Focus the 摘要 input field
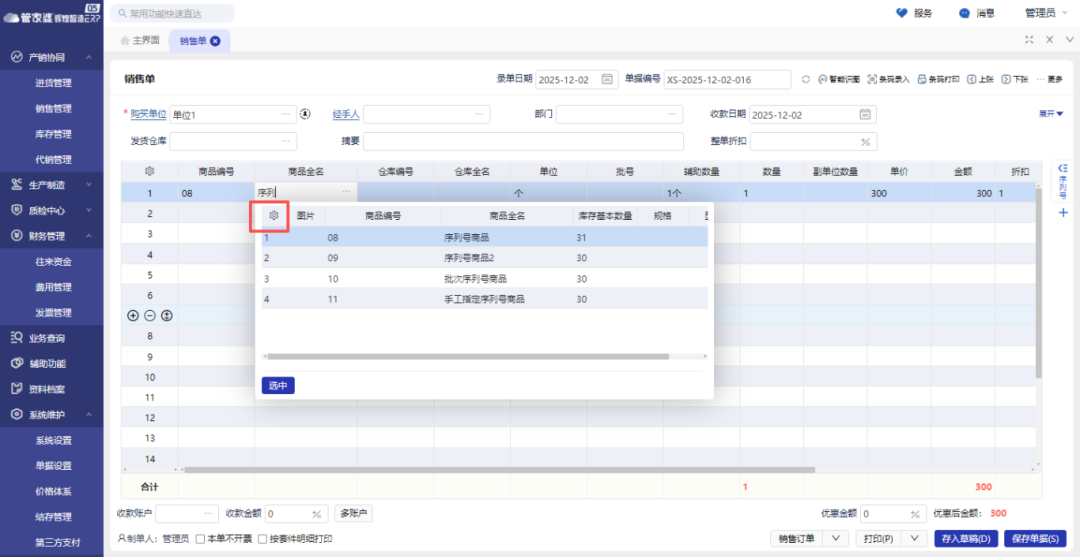This screenshot has height=557, width=1080. click(x=523, y=141)
